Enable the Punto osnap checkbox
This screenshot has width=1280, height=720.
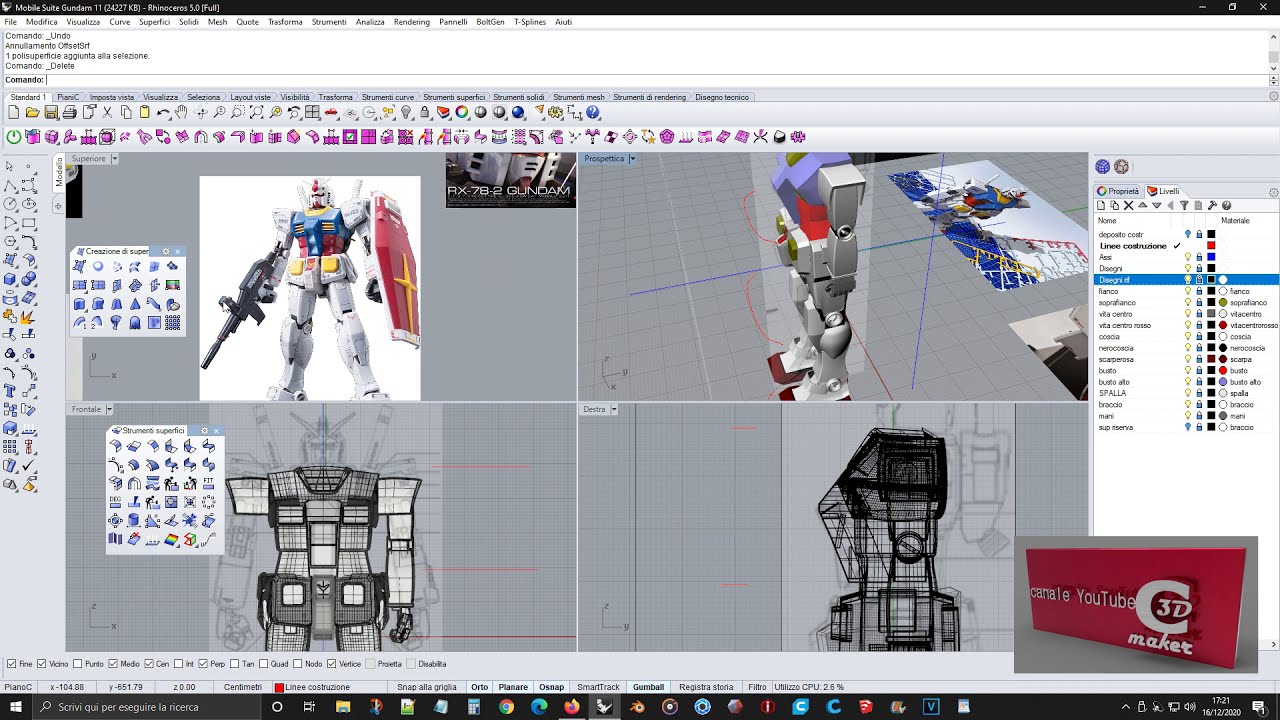point(78,664)
